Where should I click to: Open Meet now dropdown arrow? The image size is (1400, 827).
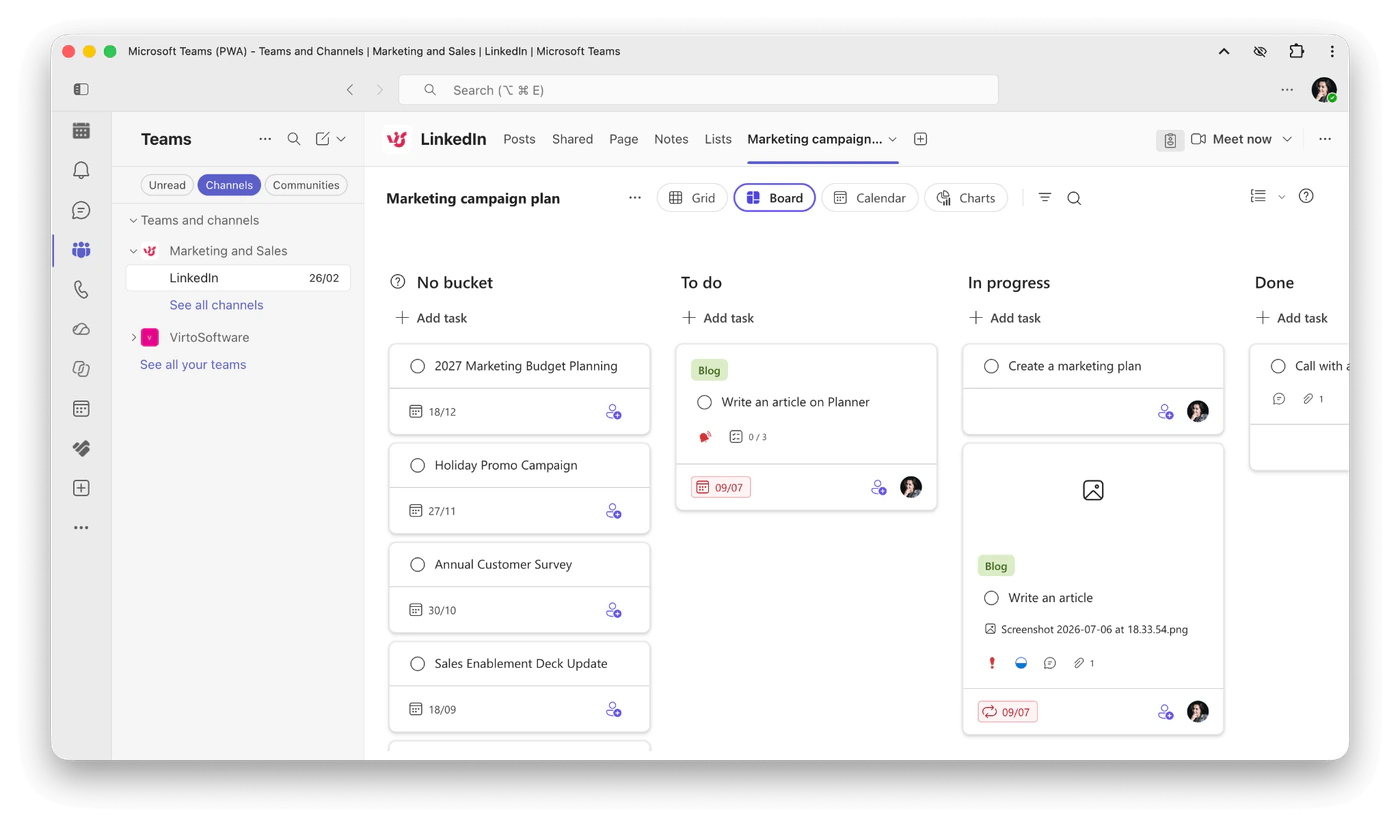click(1287, 139)
